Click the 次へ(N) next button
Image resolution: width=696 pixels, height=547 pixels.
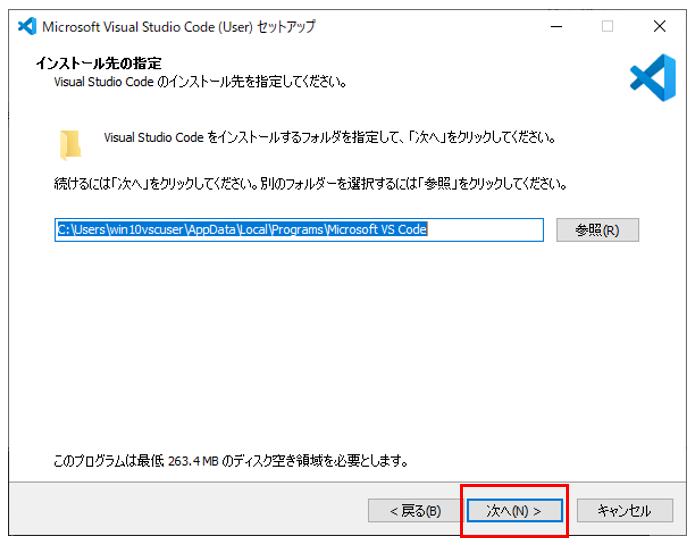tap(514, 511)
